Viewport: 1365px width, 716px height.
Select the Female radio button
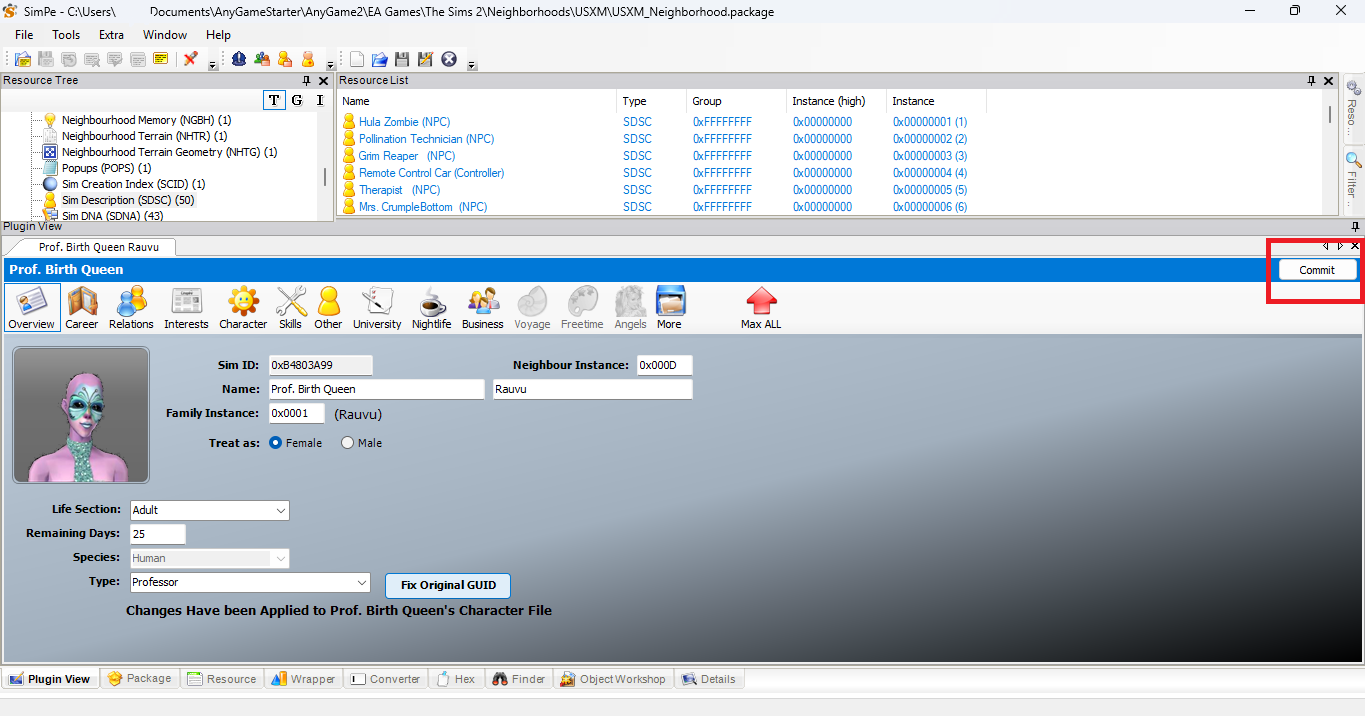coord(275,442)
